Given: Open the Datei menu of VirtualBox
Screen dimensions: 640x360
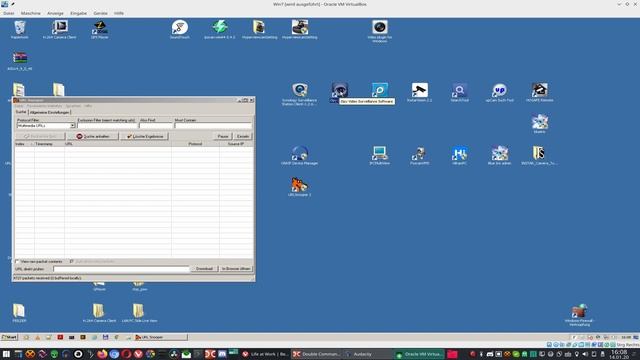Looking at the screenshot, I should pyautogui.click(x=9, y=13).
